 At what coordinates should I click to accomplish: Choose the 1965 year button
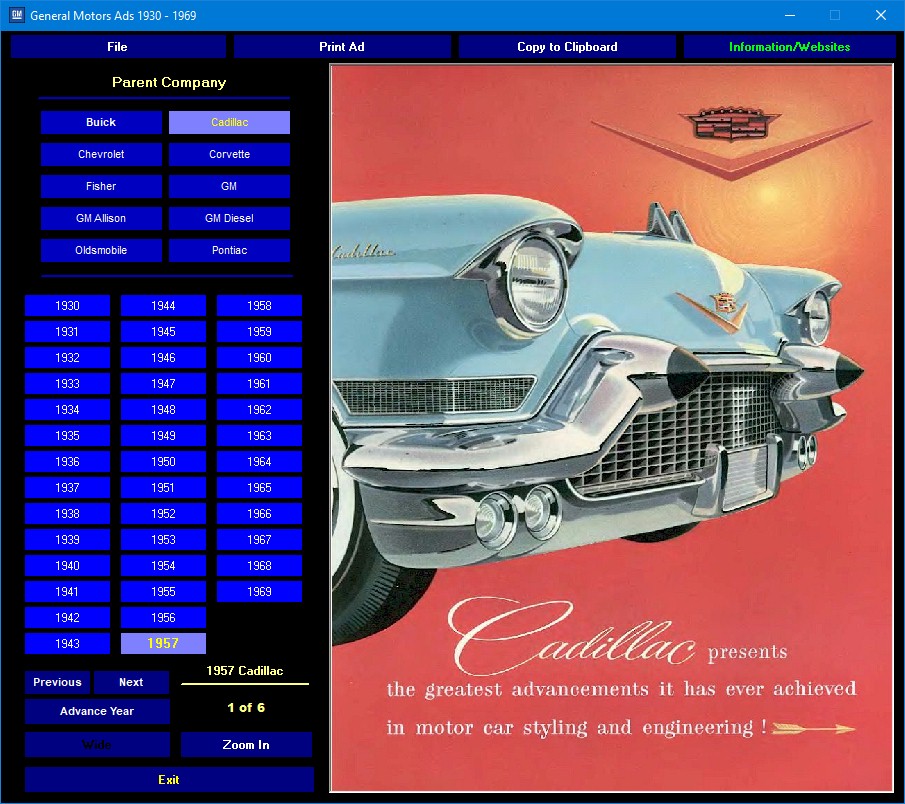(x=259, y=488)
